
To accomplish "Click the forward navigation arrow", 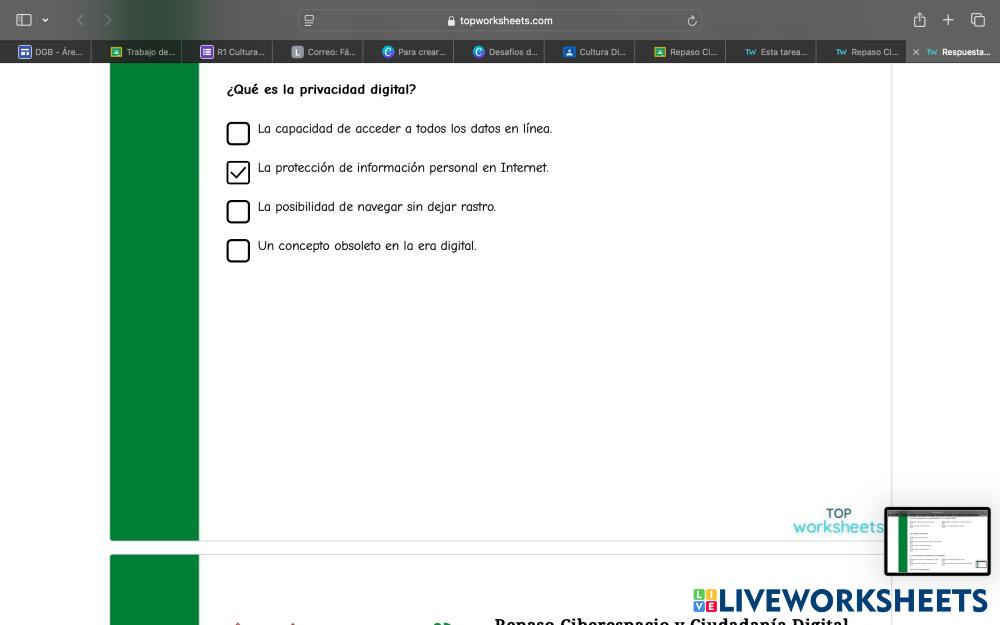I will point(108,20).
